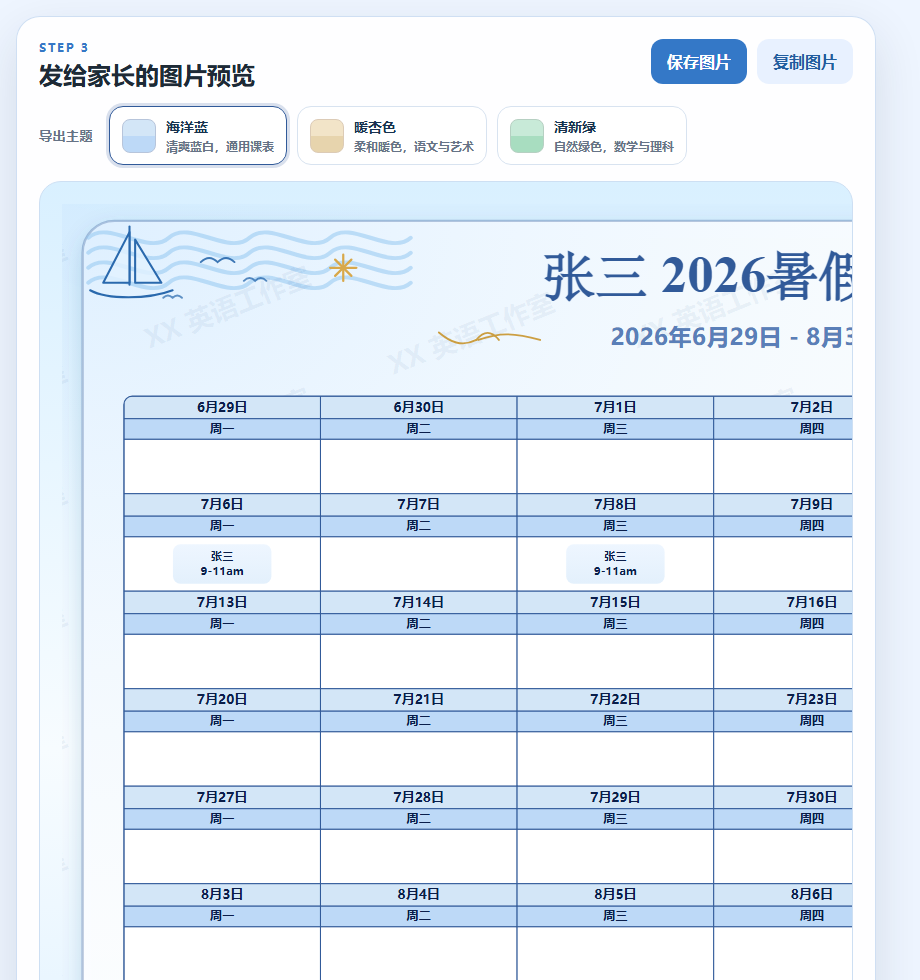Click the 7月23日 header cell
Image resolution: width=920 pixels, height=980 pixels.
783,699
